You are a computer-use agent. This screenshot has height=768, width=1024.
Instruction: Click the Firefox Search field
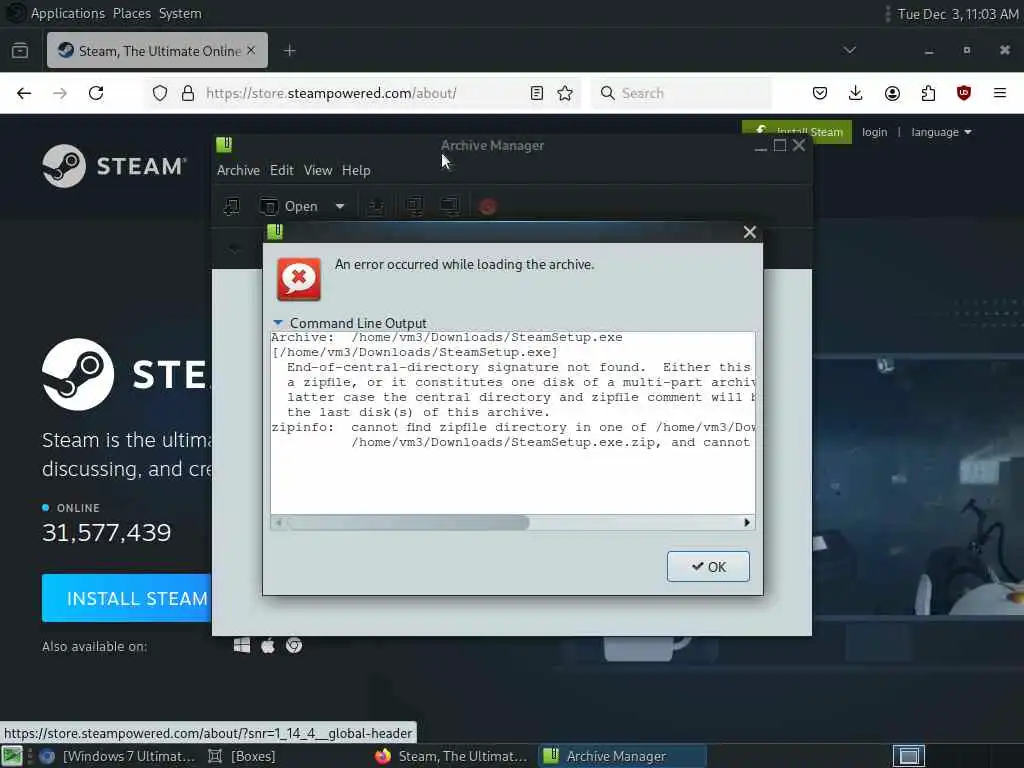click(x=681, y=93)
